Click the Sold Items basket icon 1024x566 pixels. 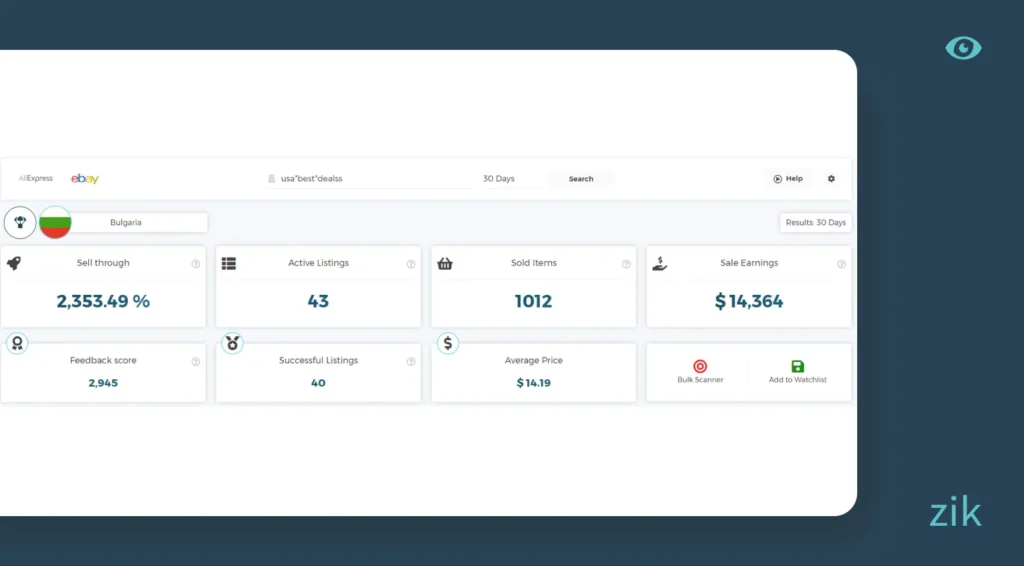445,264
